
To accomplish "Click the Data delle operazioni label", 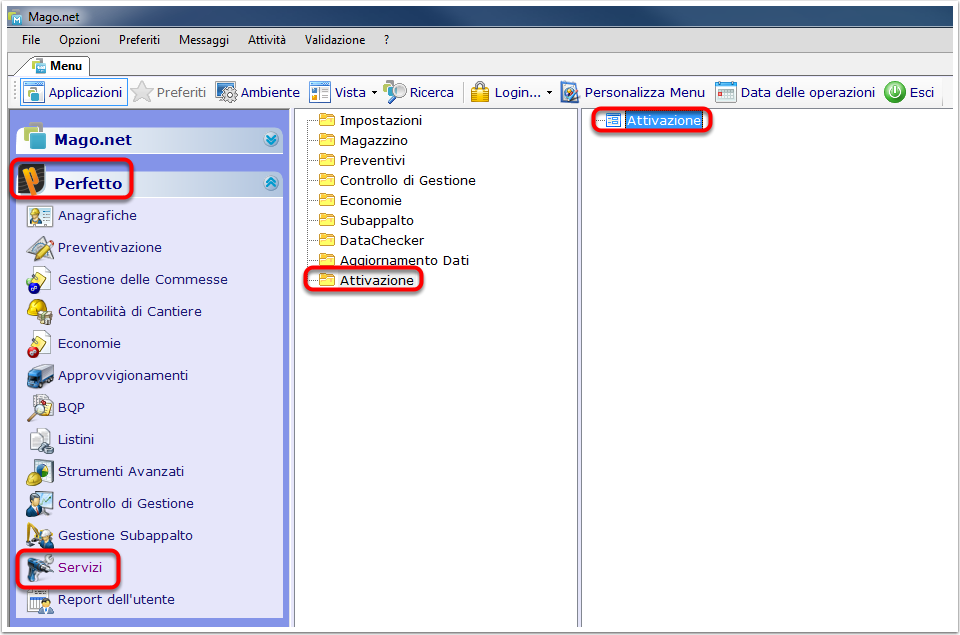I will point(808,92).
